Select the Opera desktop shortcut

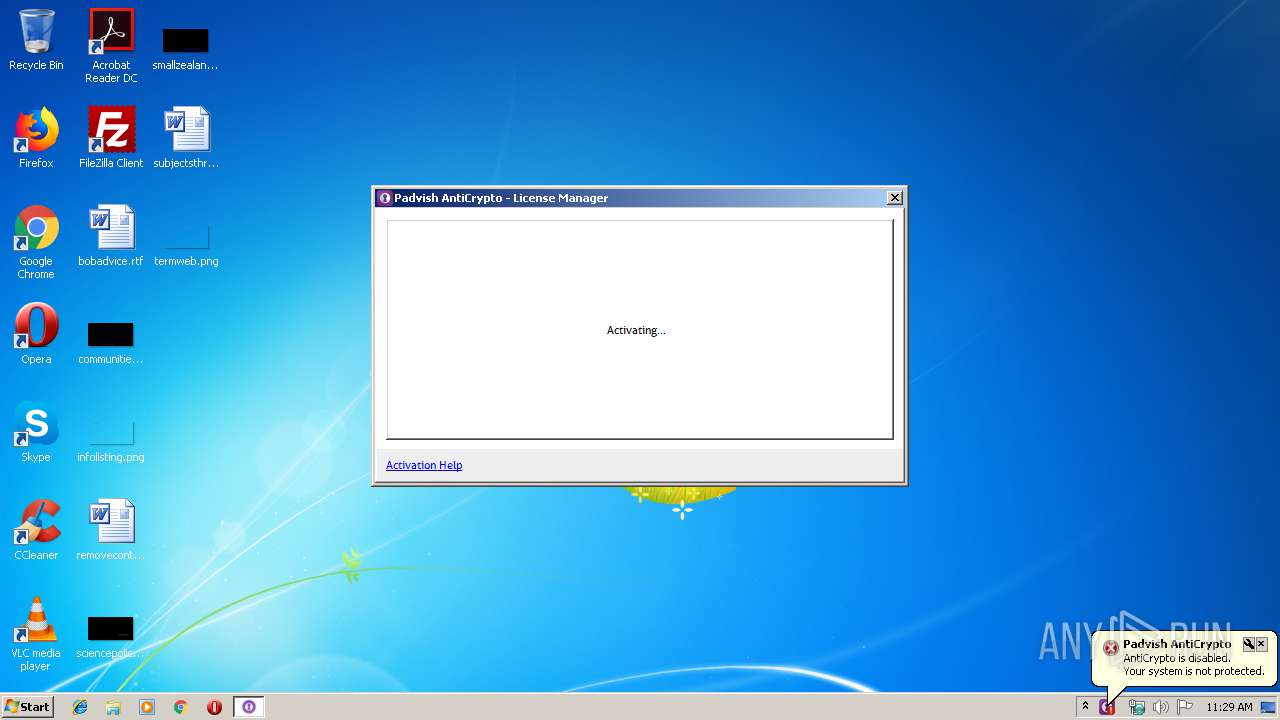point(36,334)
